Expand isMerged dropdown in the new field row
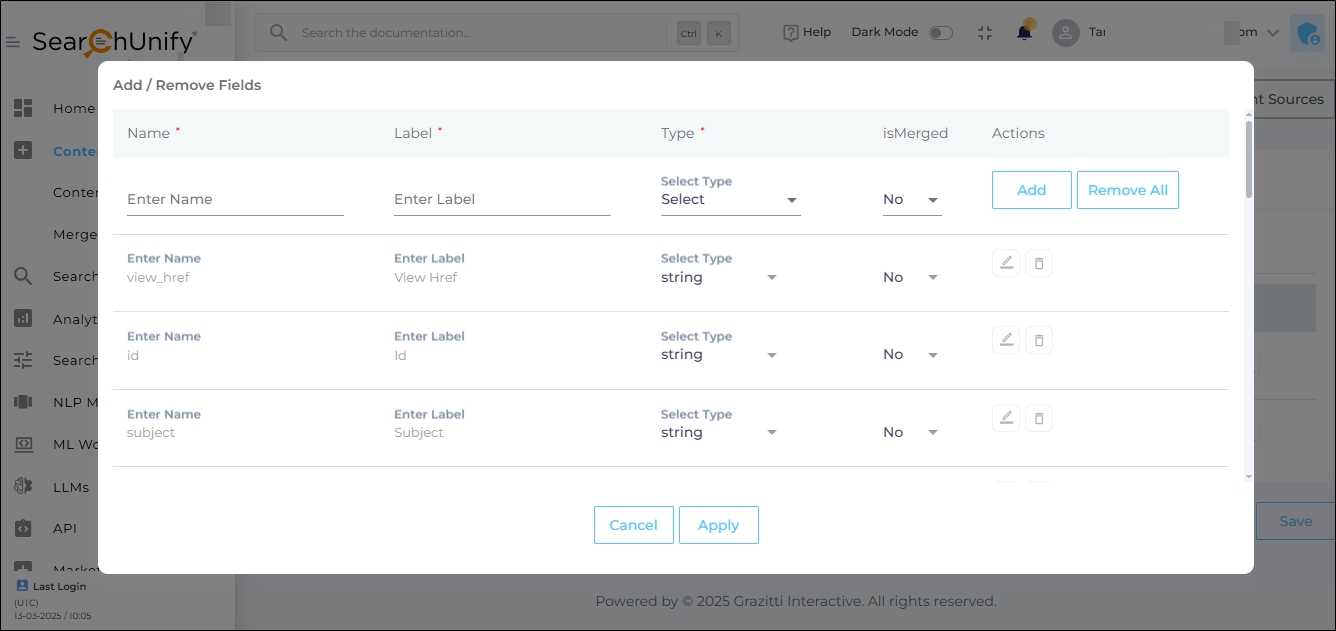This screenshot has width=1336, height=631. click(911, 200)
